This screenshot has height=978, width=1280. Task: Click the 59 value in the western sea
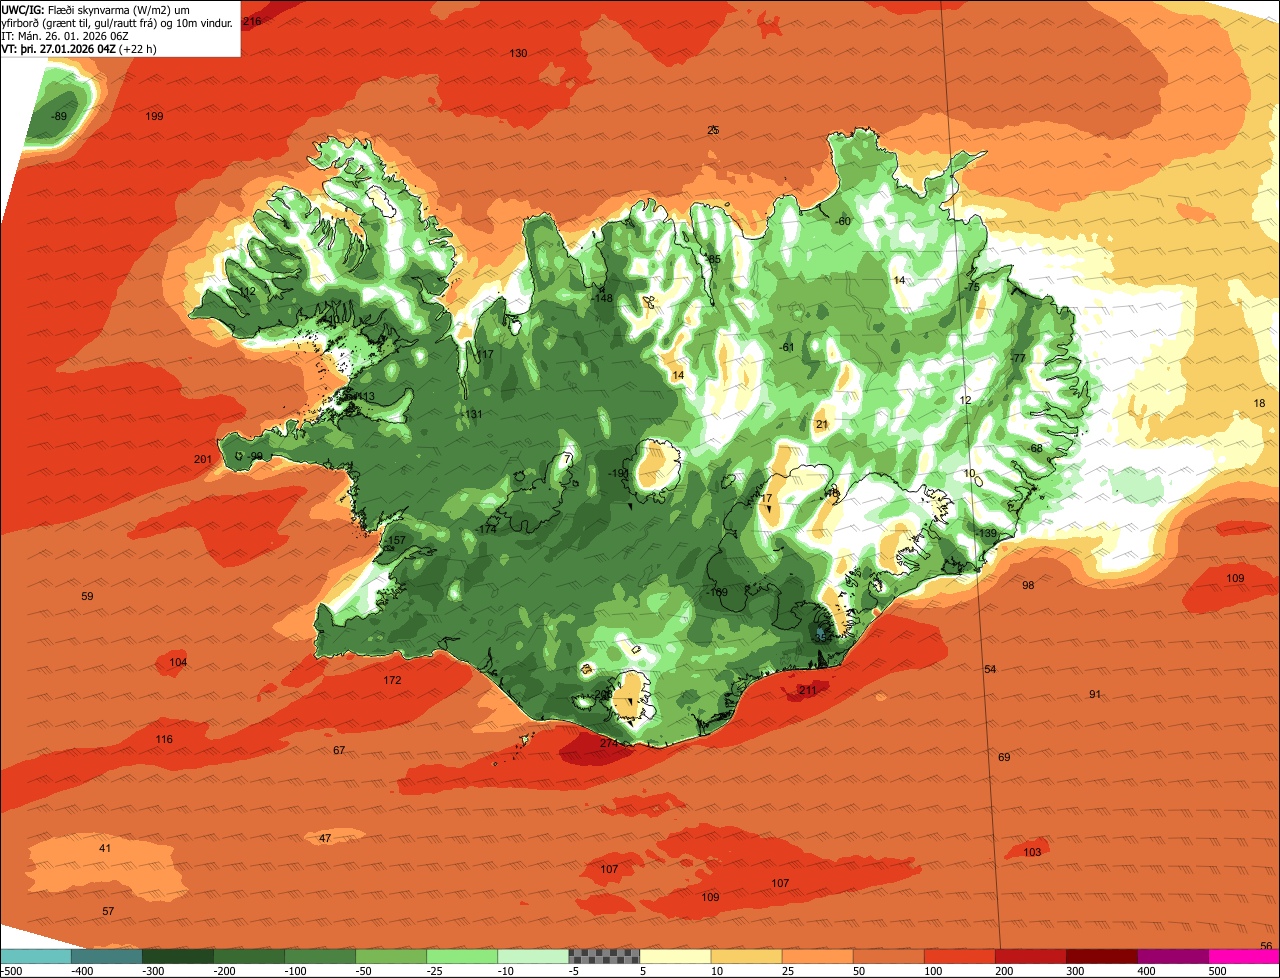tap(87, 596)
